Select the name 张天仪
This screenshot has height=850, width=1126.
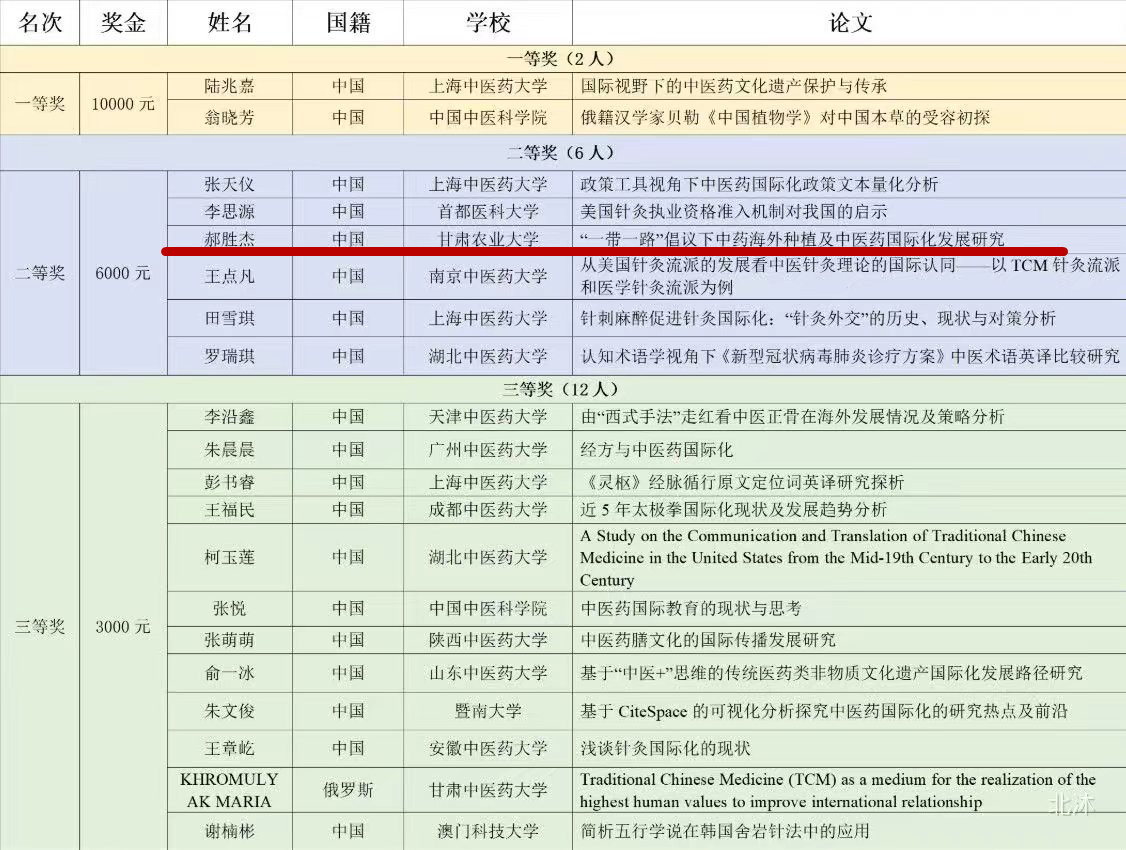tap(230, 185)
